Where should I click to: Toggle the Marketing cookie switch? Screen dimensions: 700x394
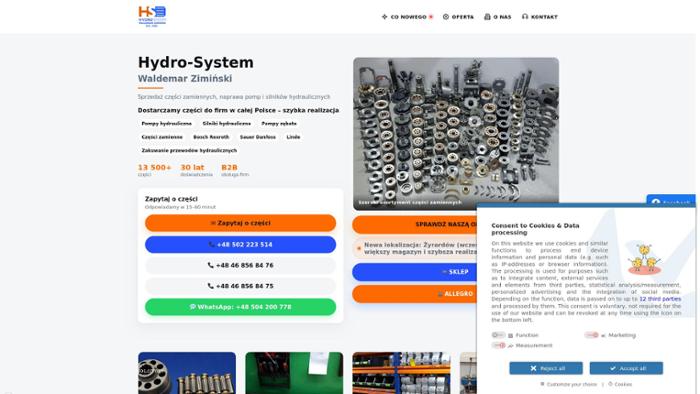point(592,335)
